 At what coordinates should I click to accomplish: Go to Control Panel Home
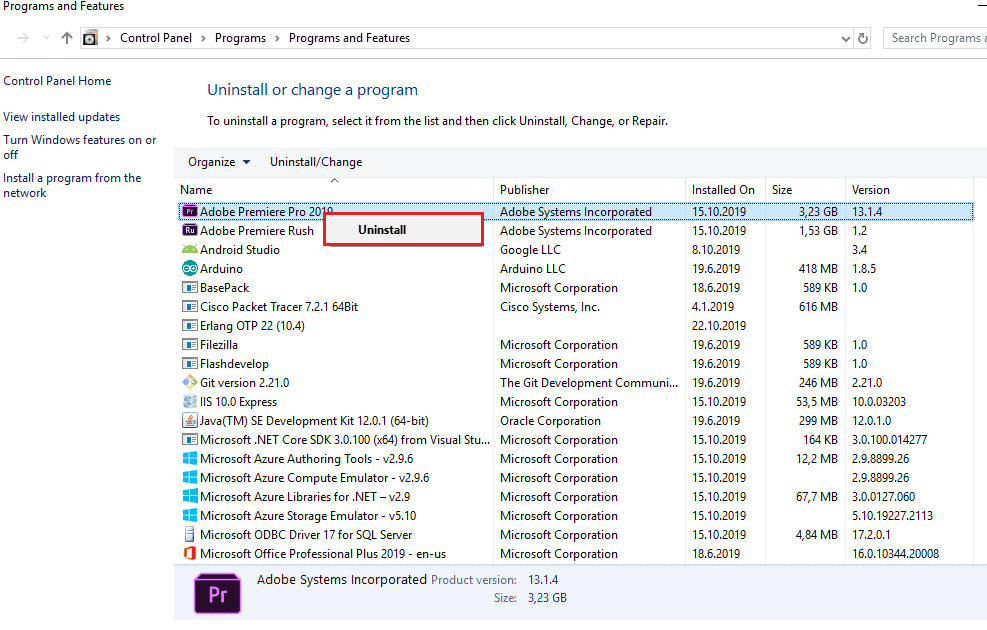[x=57, y=81]
